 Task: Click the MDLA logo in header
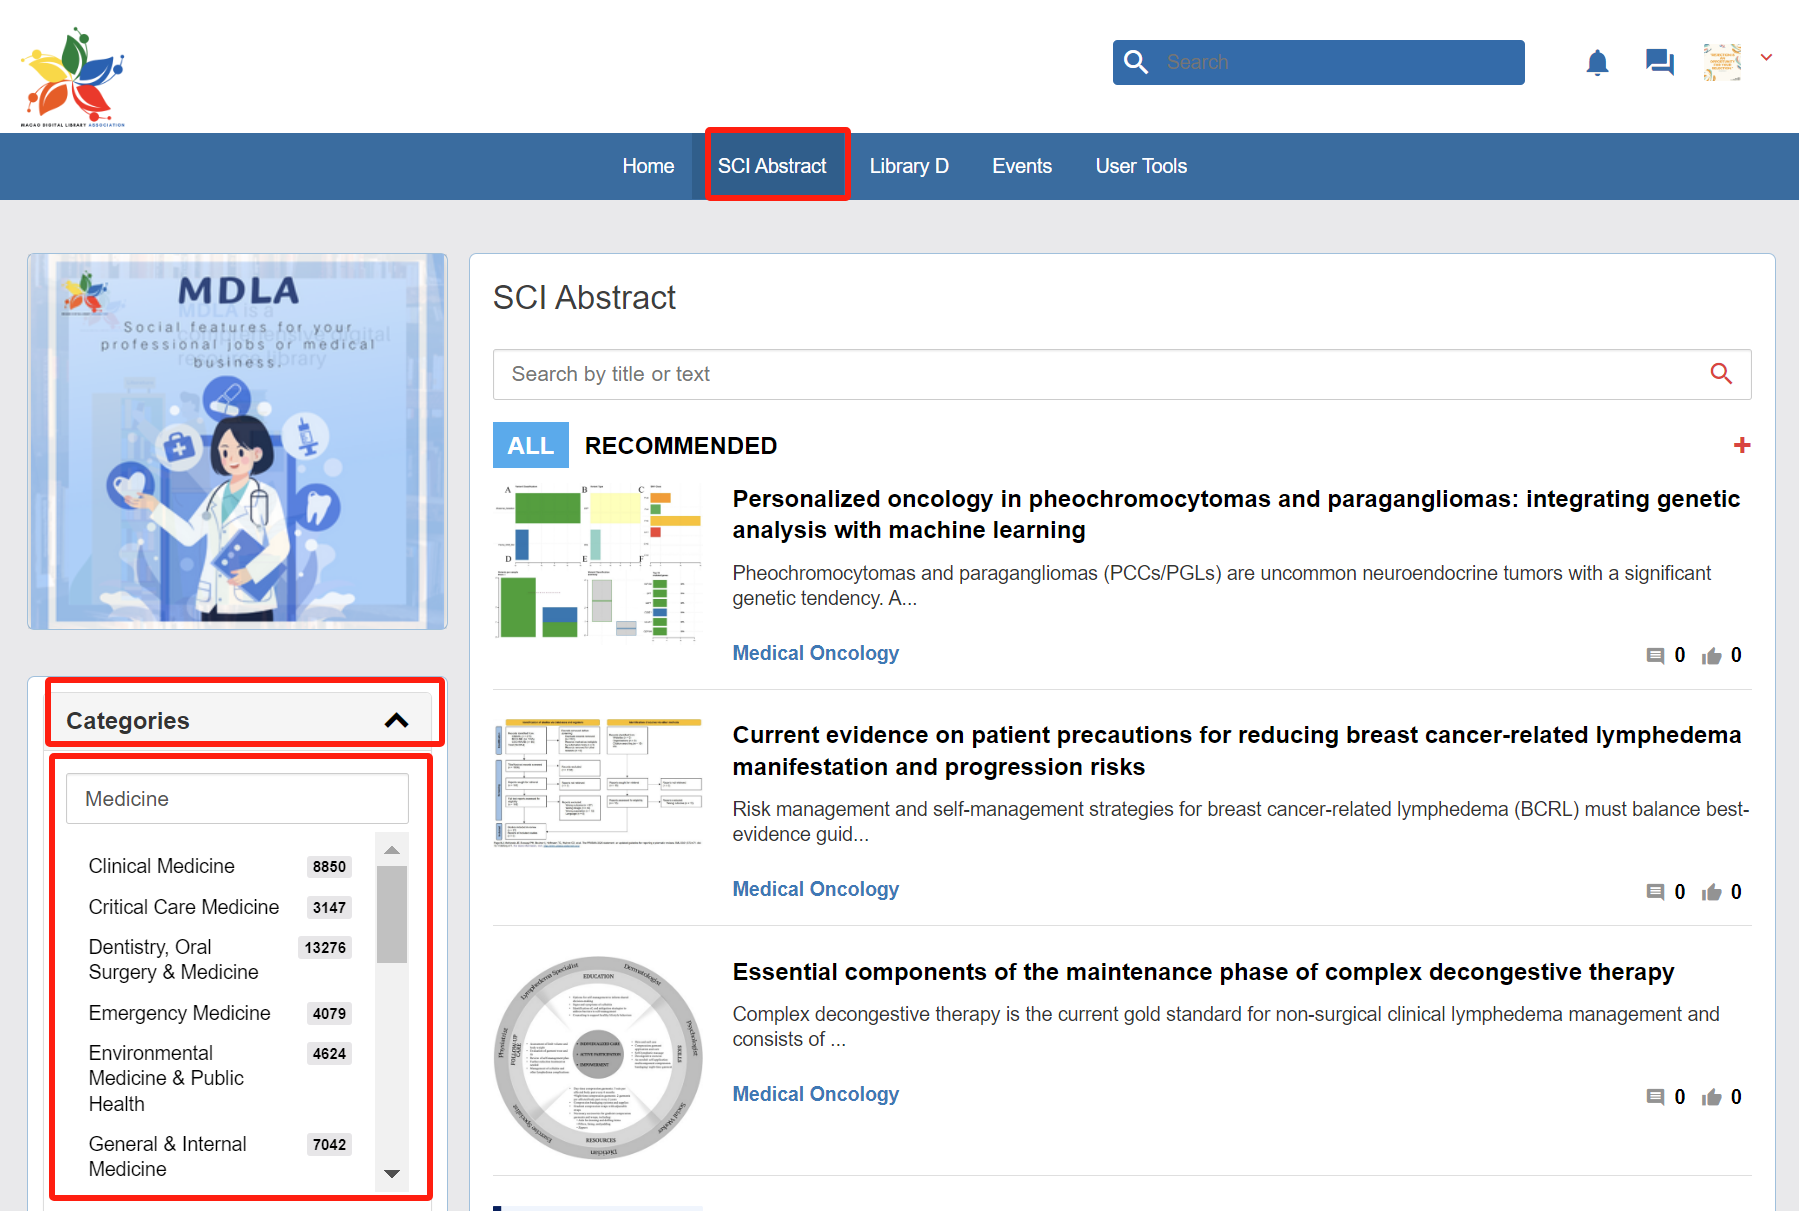pyautogui.click(x=73, y=77)
